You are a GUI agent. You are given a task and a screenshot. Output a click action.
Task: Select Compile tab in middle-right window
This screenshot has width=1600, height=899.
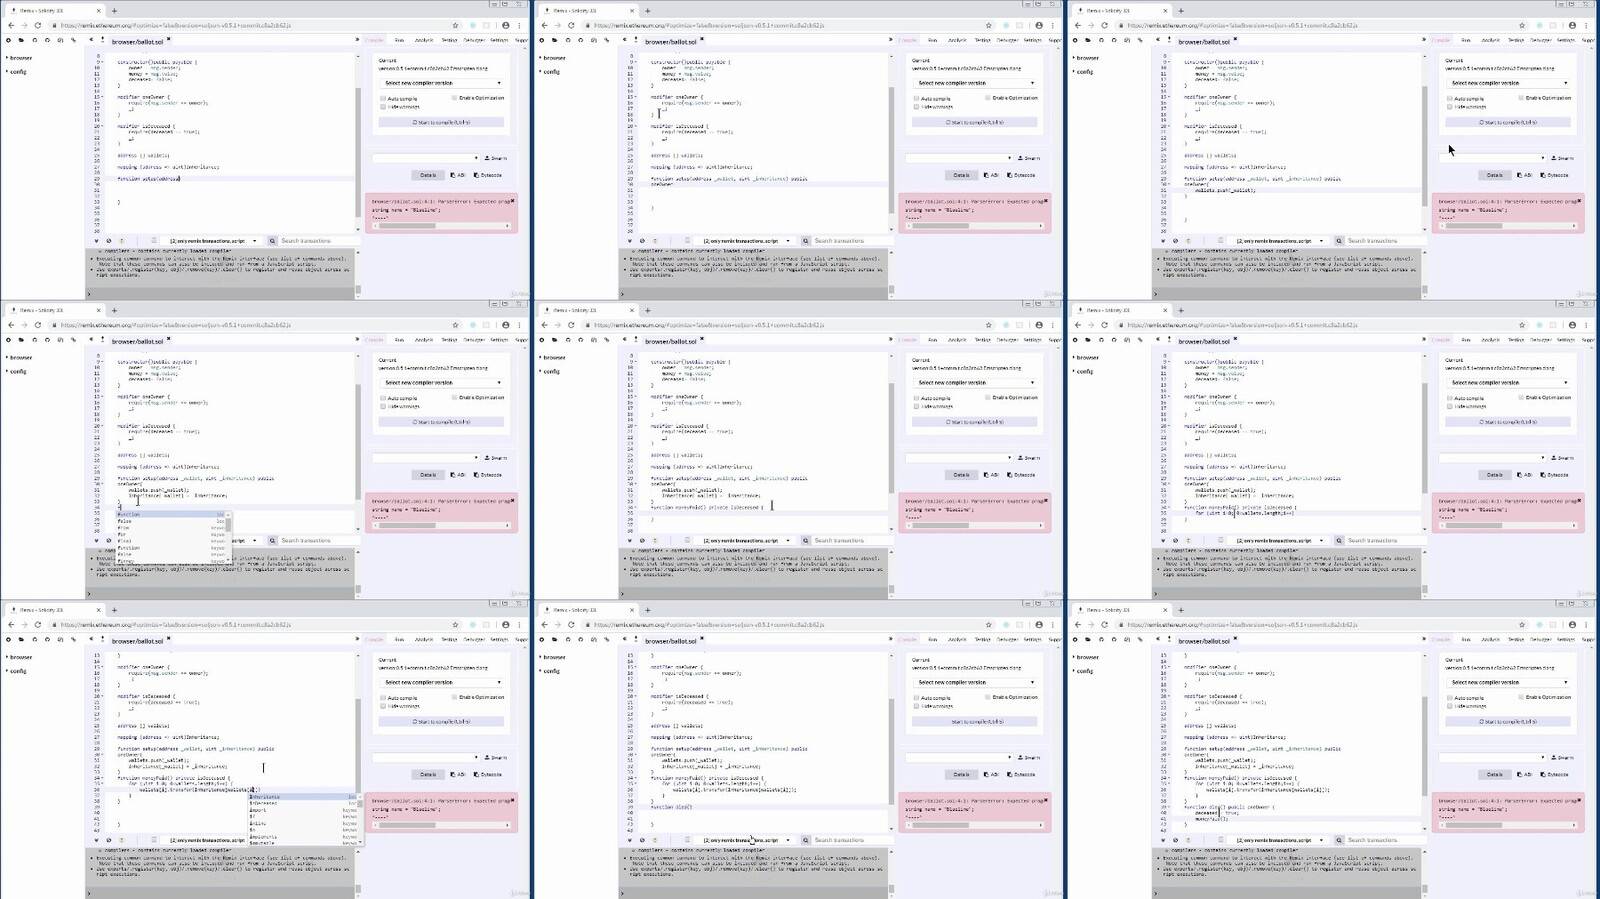[x=1441, y=340]
